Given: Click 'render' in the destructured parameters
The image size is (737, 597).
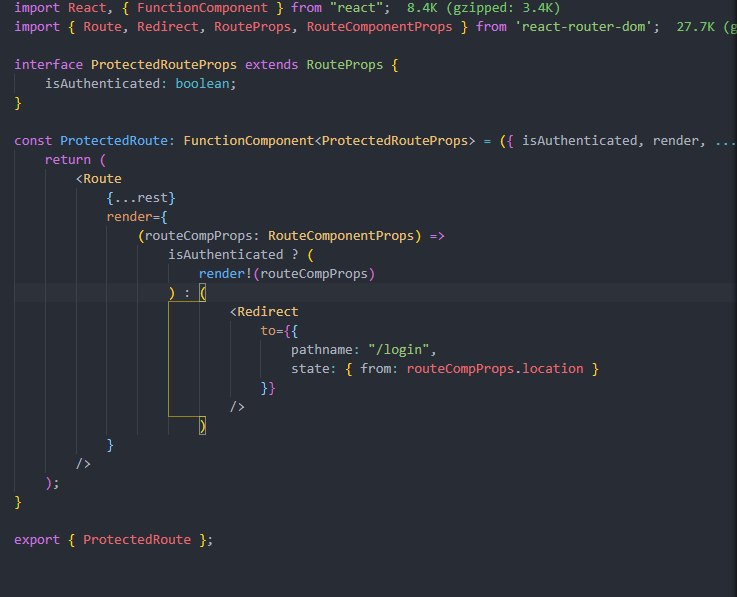Looking at the screenshot, I should point(675,141).
